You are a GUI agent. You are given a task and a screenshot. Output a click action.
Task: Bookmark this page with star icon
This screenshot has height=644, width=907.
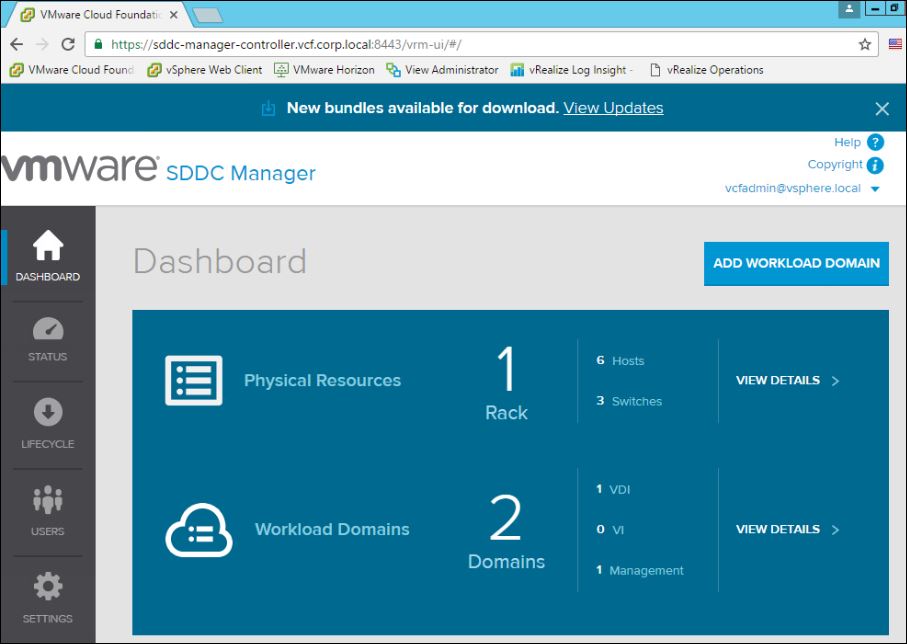coord(865,45)
